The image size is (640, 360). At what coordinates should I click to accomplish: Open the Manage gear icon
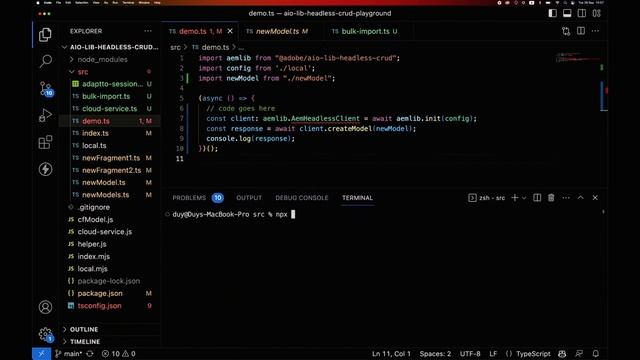45,334
